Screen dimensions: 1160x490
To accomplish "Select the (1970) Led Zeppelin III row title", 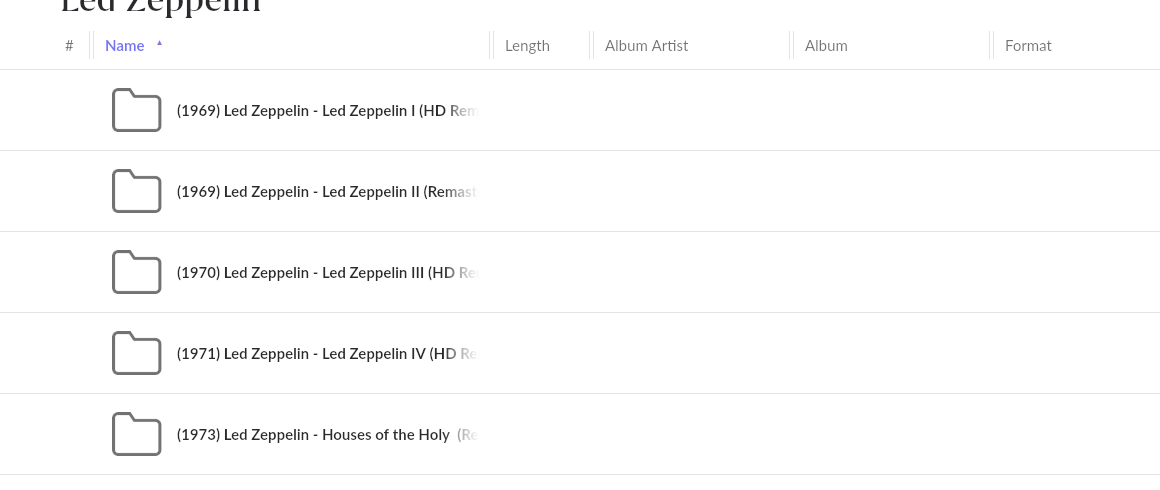I will click(328, 273).
